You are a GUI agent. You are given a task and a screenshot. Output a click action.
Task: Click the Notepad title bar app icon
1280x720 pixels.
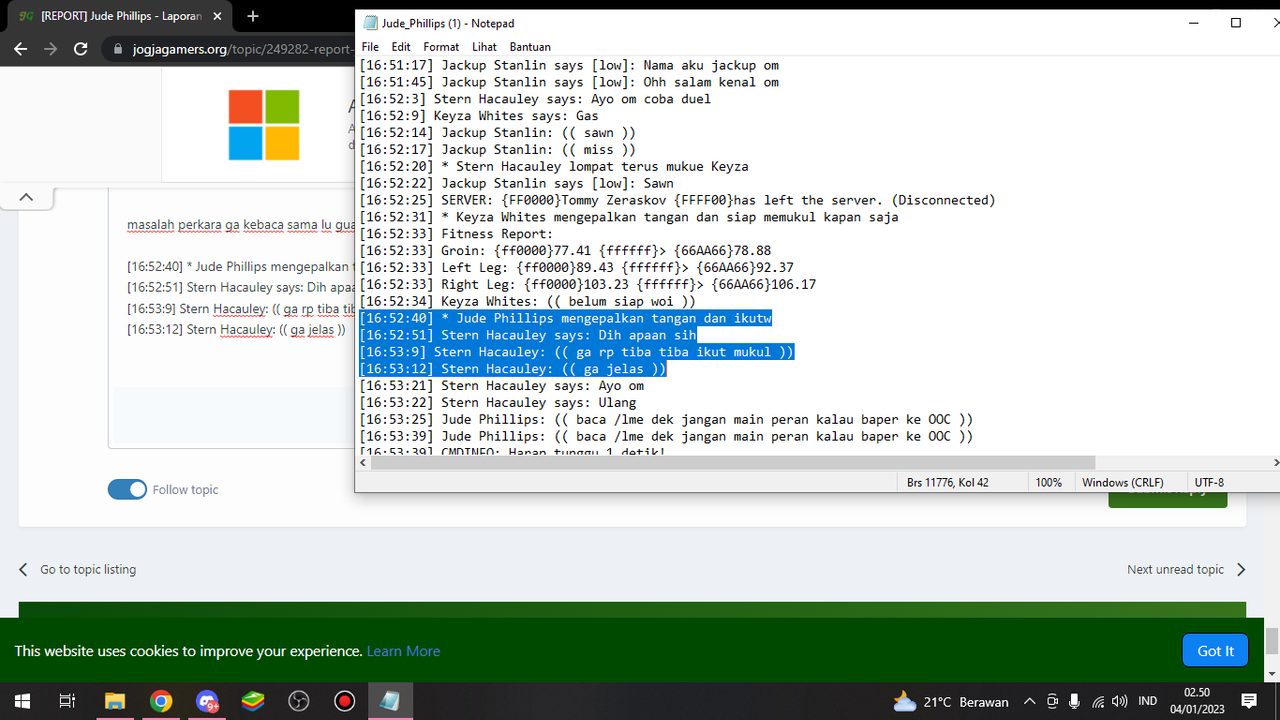coord(371,23)
